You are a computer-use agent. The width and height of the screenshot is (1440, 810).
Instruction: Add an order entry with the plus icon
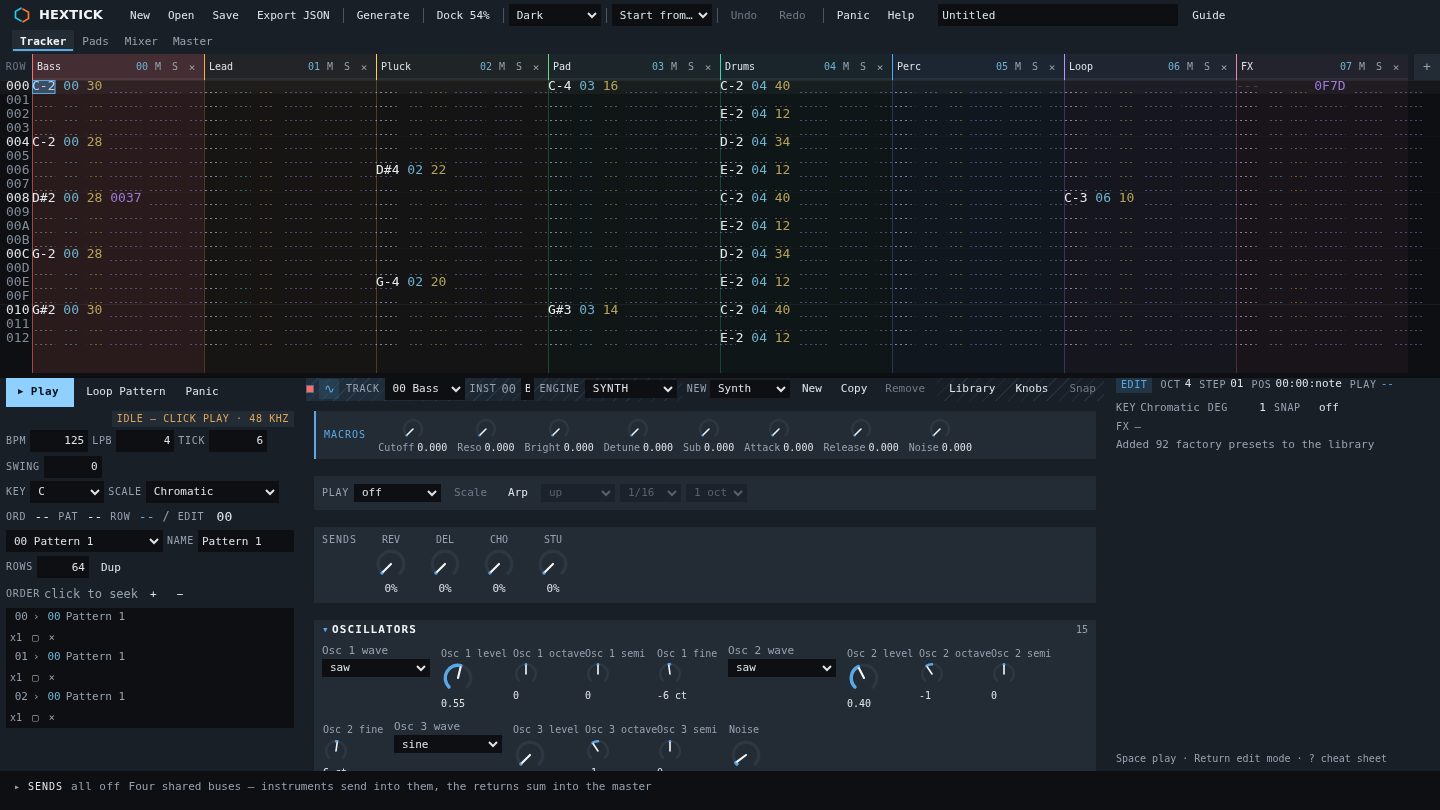pos(153,594)
